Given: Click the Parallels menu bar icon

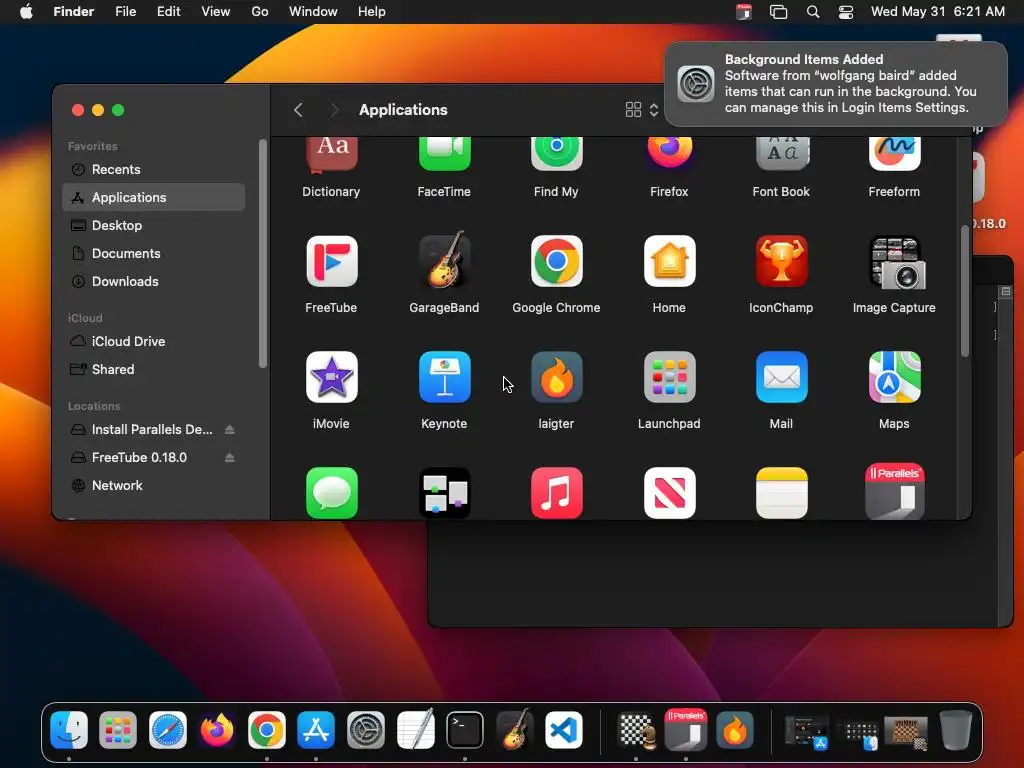Looking at the screenshot, I should pyautogui.click(x=744, y=12).
